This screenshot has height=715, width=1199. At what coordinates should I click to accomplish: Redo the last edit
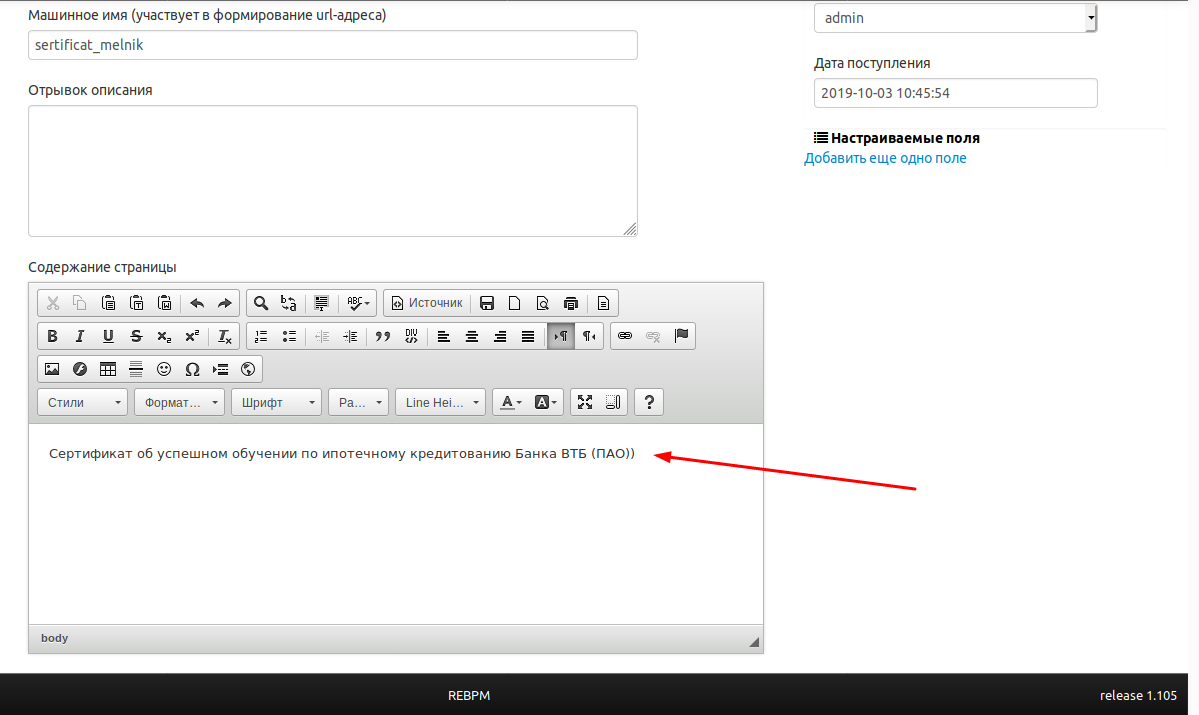click(224, 303)
